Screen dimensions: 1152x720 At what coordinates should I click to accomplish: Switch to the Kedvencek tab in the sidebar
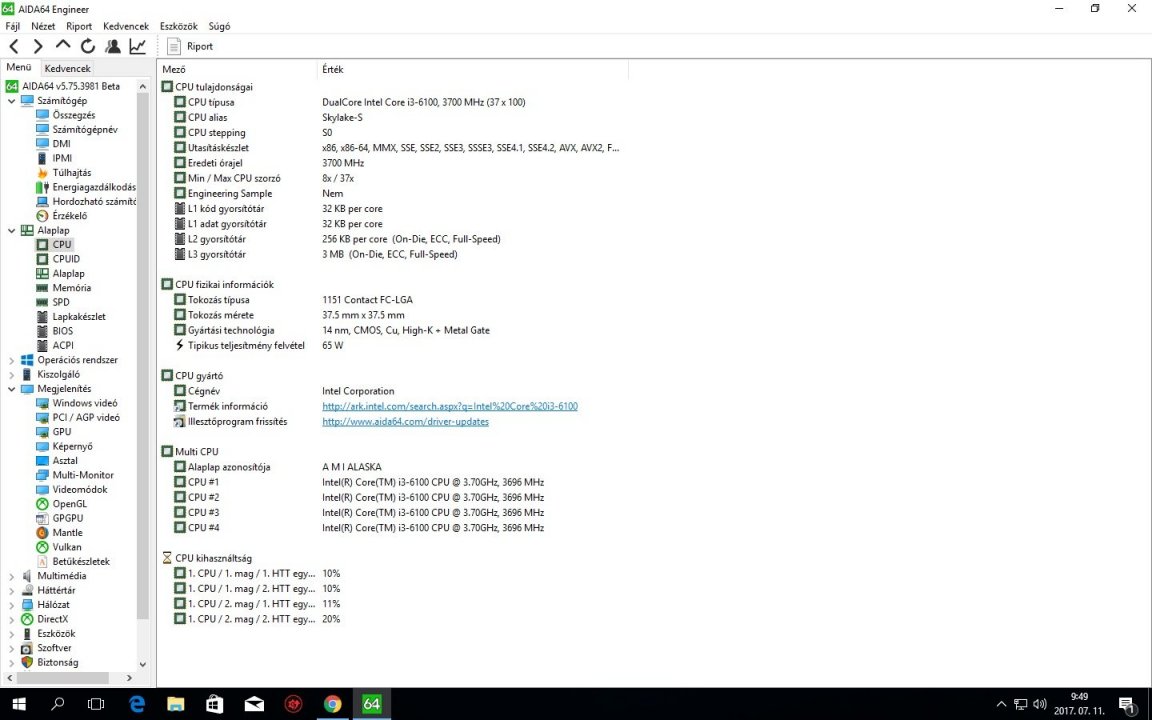68,68
